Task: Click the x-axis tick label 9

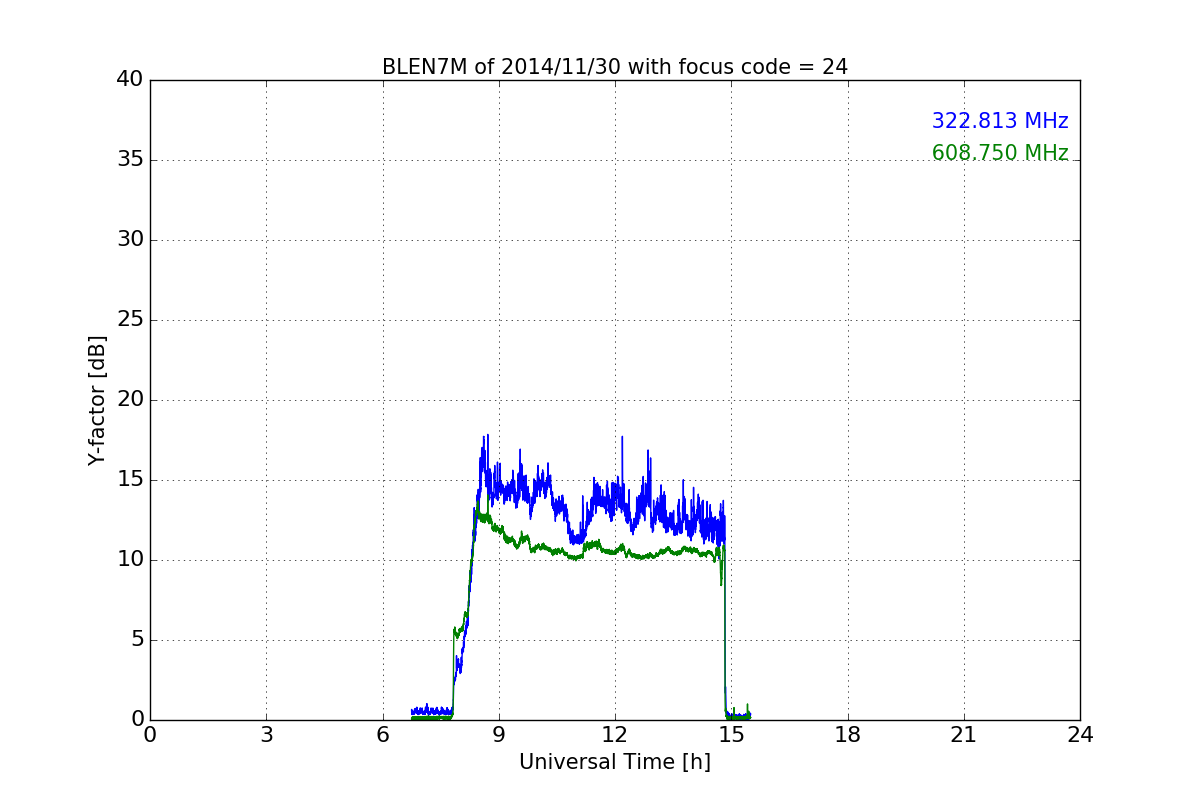Action: [499, 735]
